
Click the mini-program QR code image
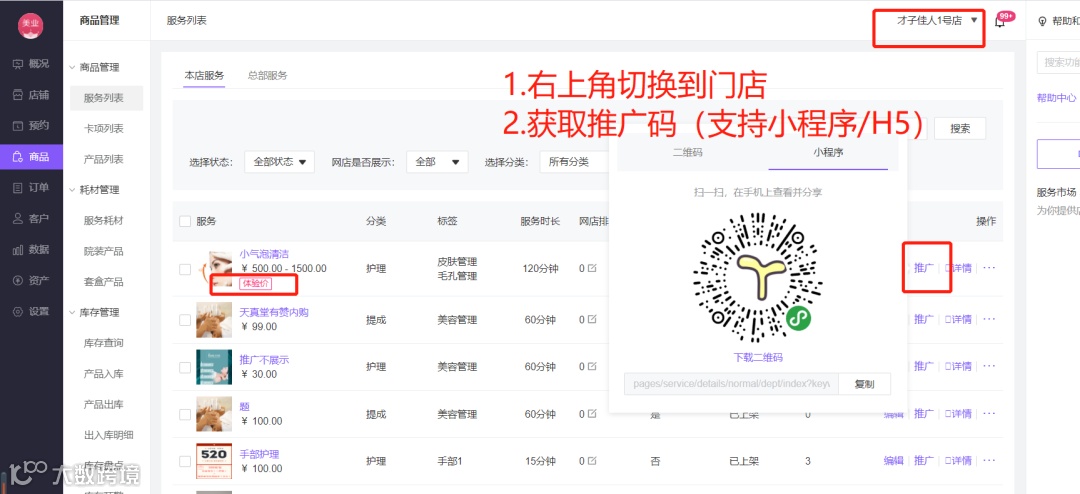click(757, 278)
